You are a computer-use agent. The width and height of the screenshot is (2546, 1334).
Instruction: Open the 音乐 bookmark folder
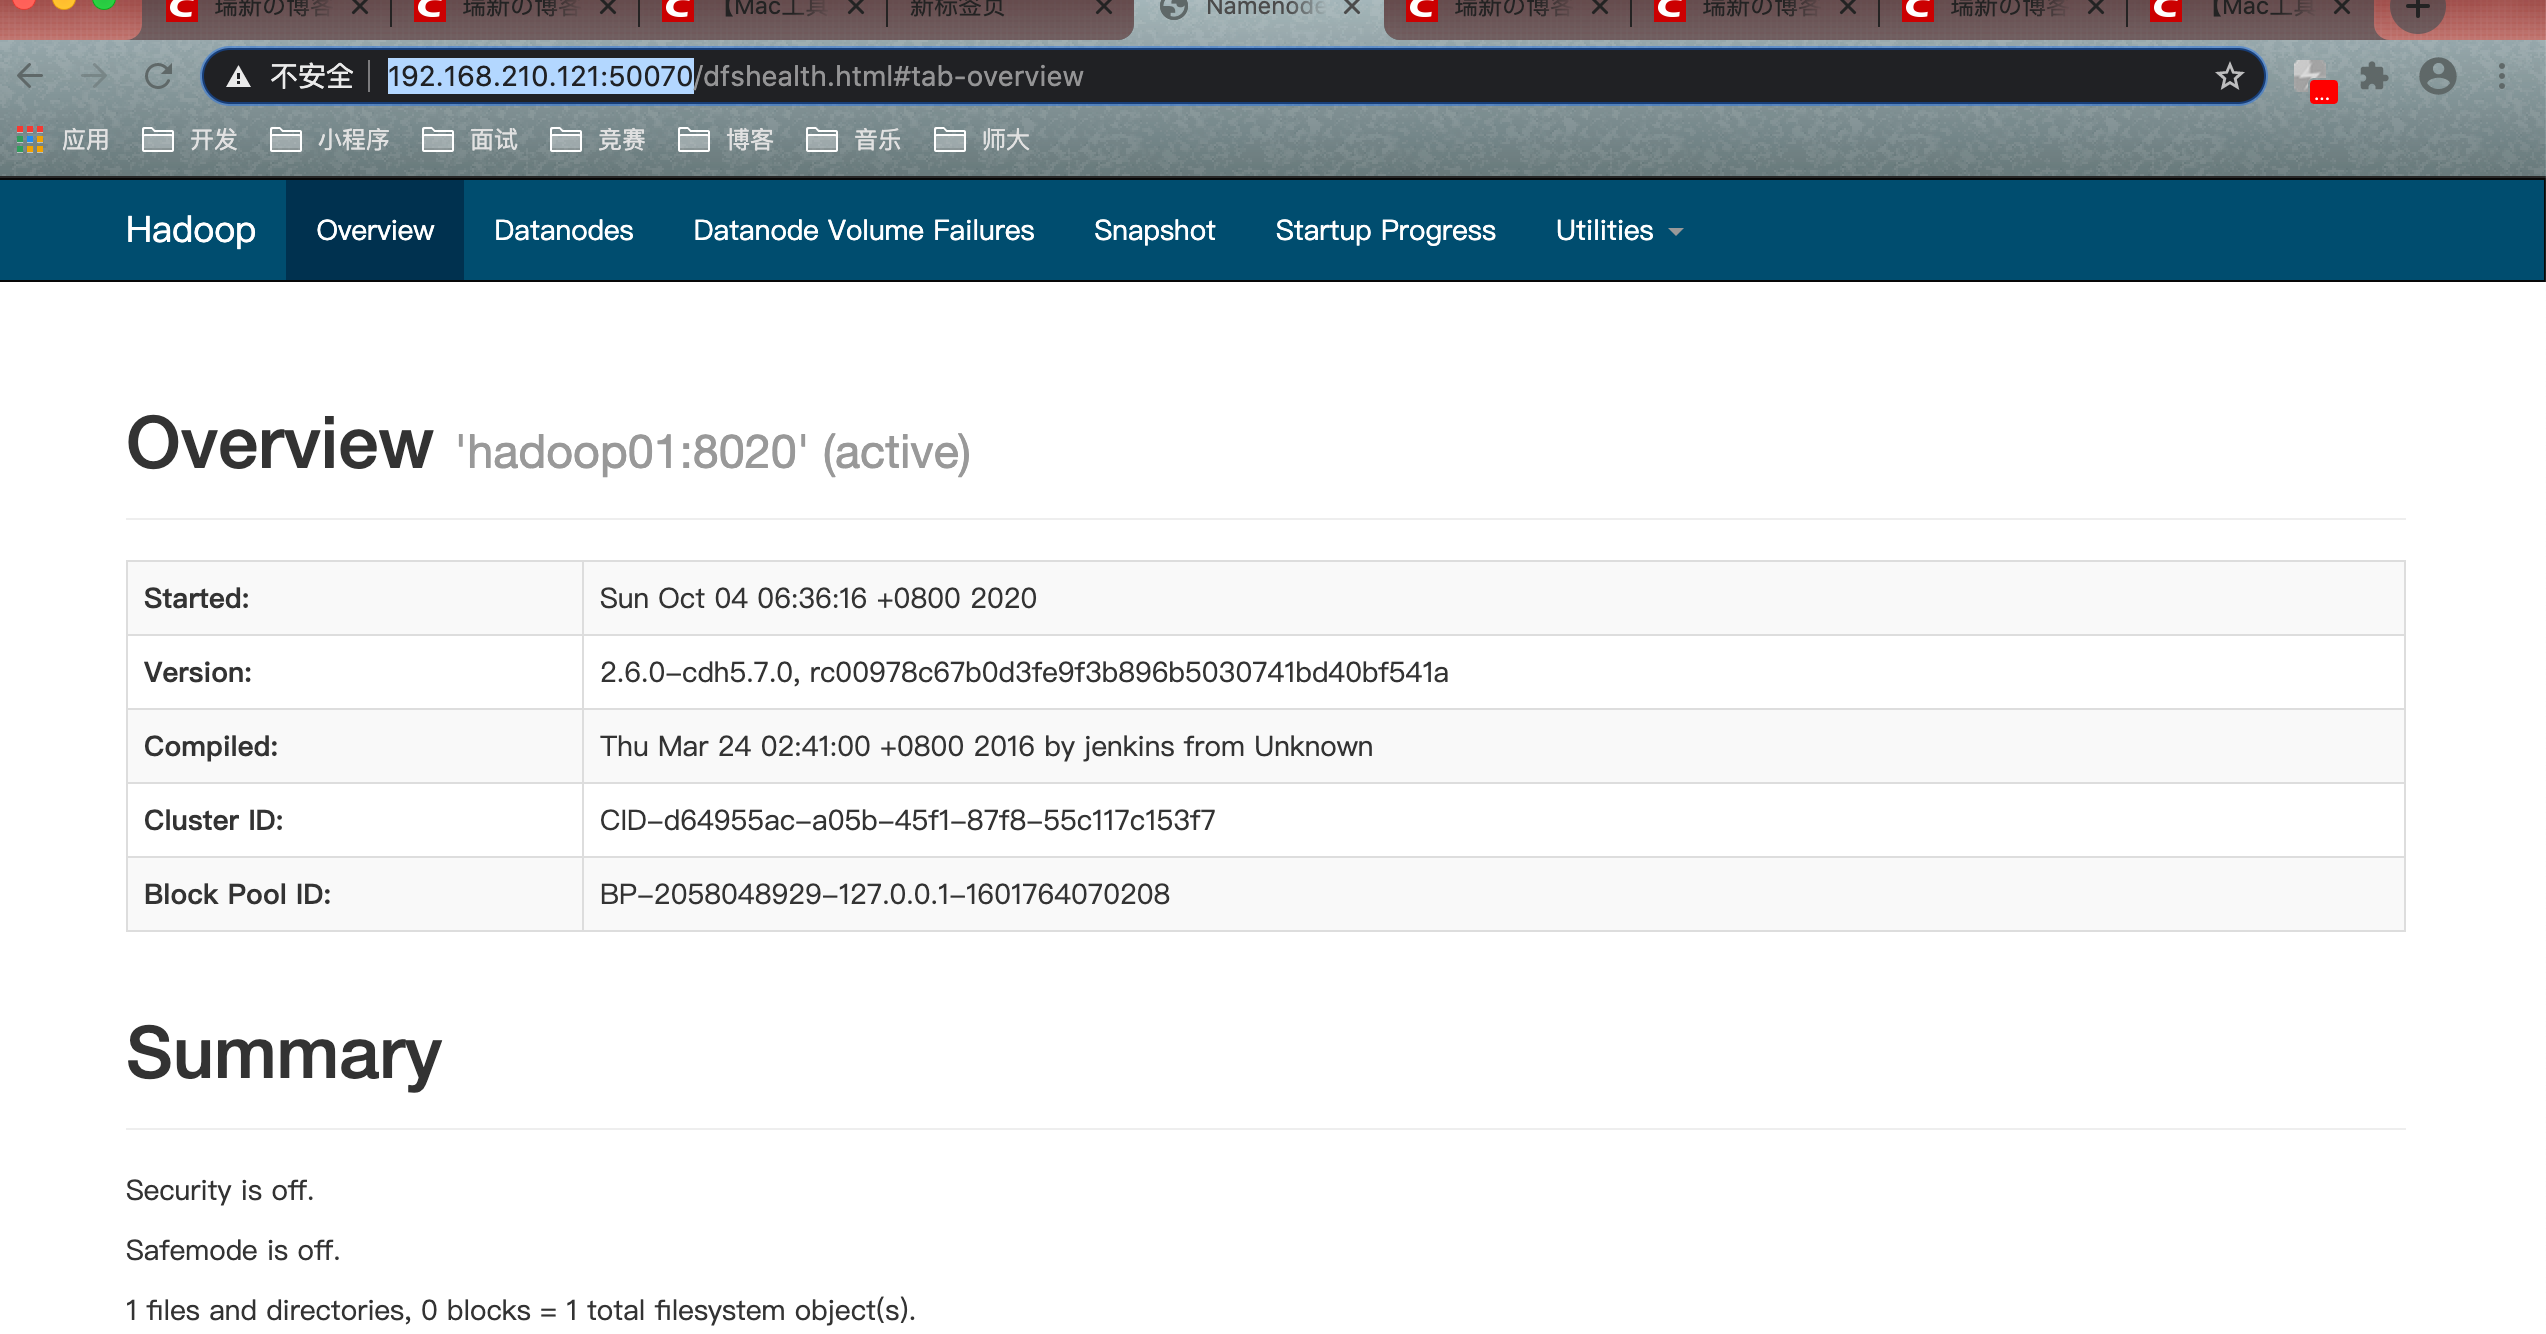[854, 139]
